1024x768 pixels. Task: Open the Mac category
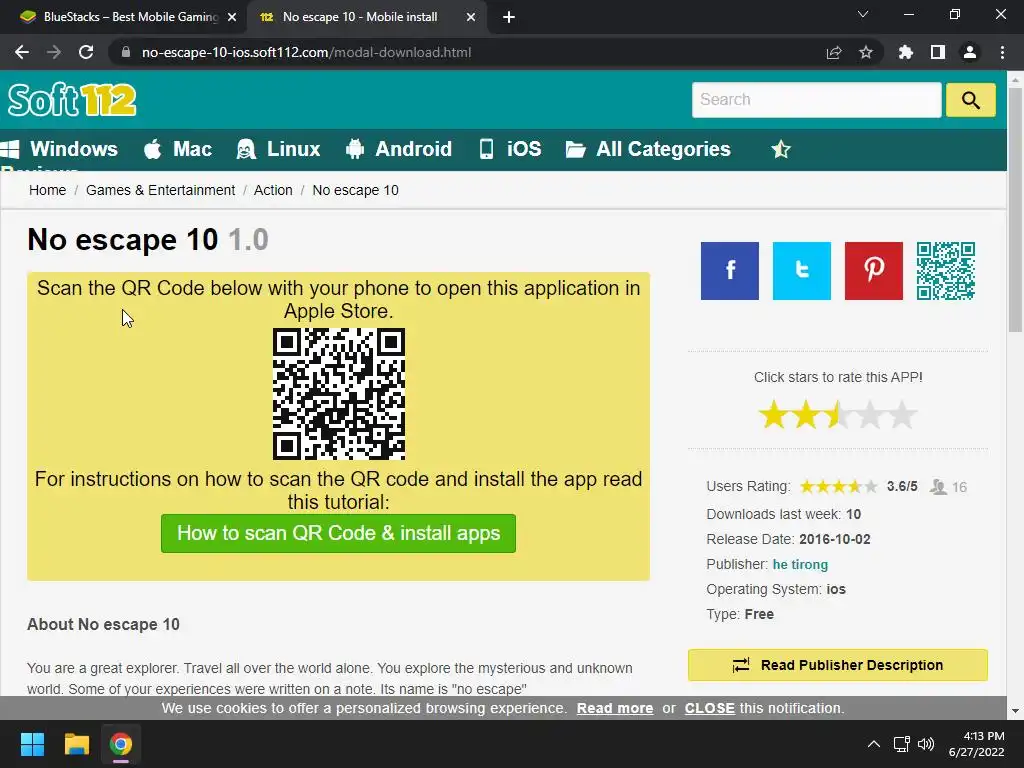tap(178, 149)
